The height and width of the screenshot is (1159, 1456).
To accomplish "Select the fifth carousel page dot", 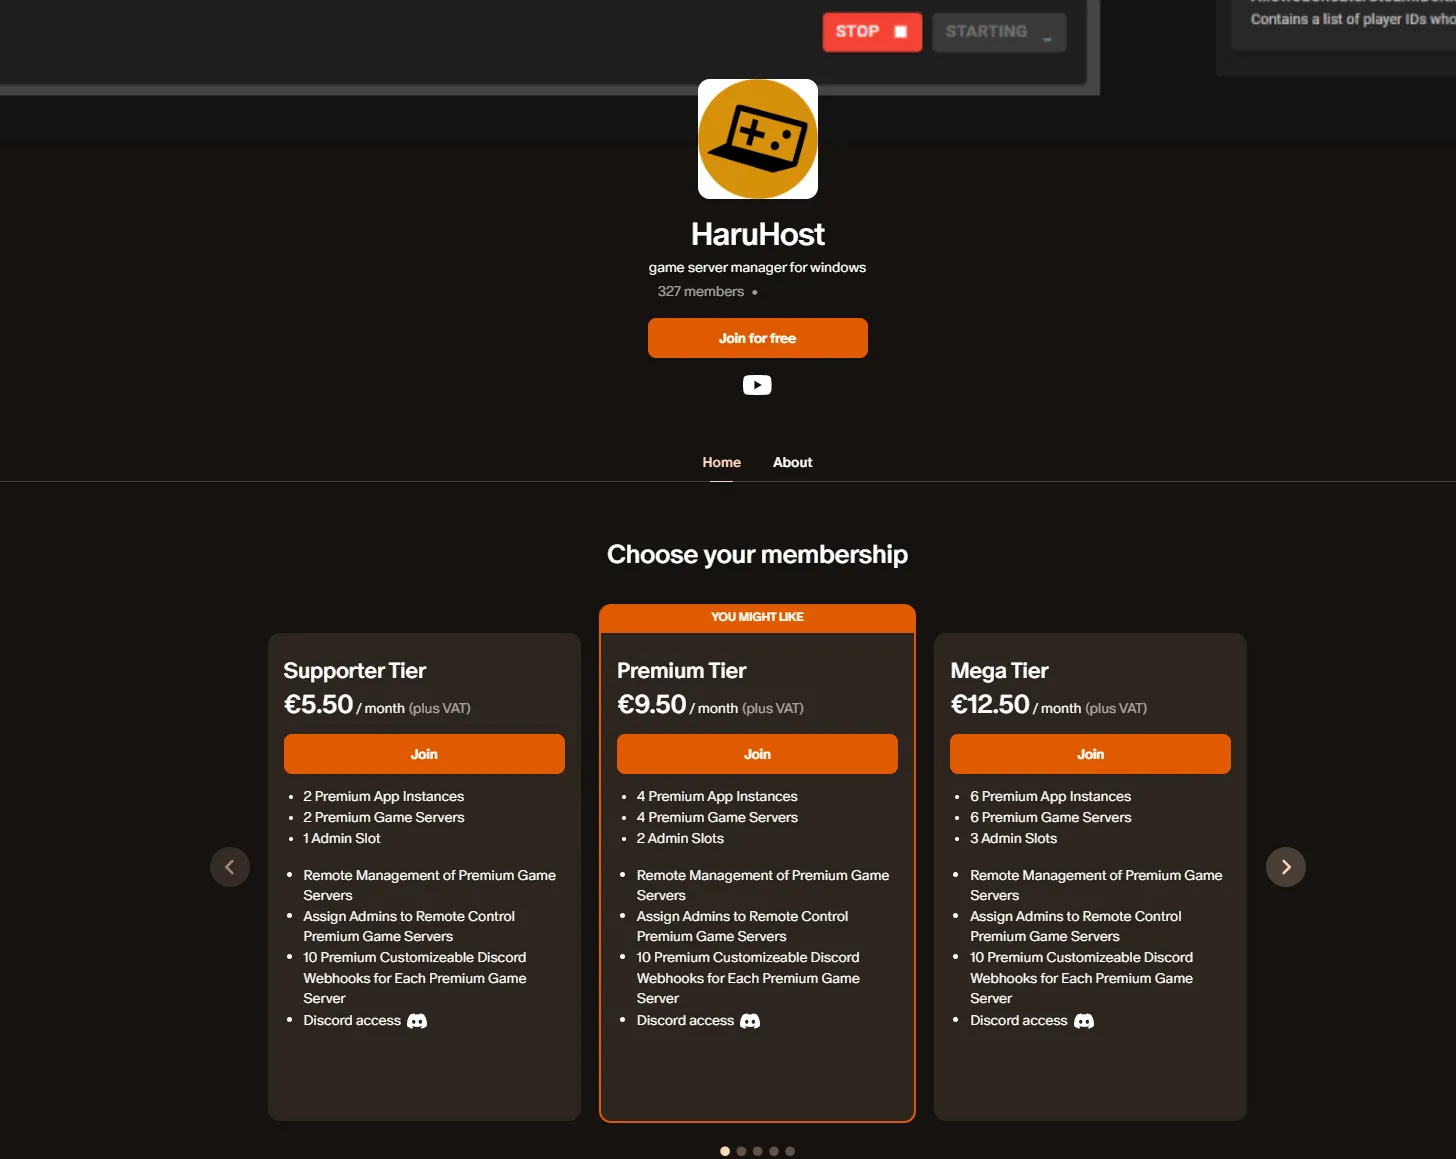I will coord(790,1151).
